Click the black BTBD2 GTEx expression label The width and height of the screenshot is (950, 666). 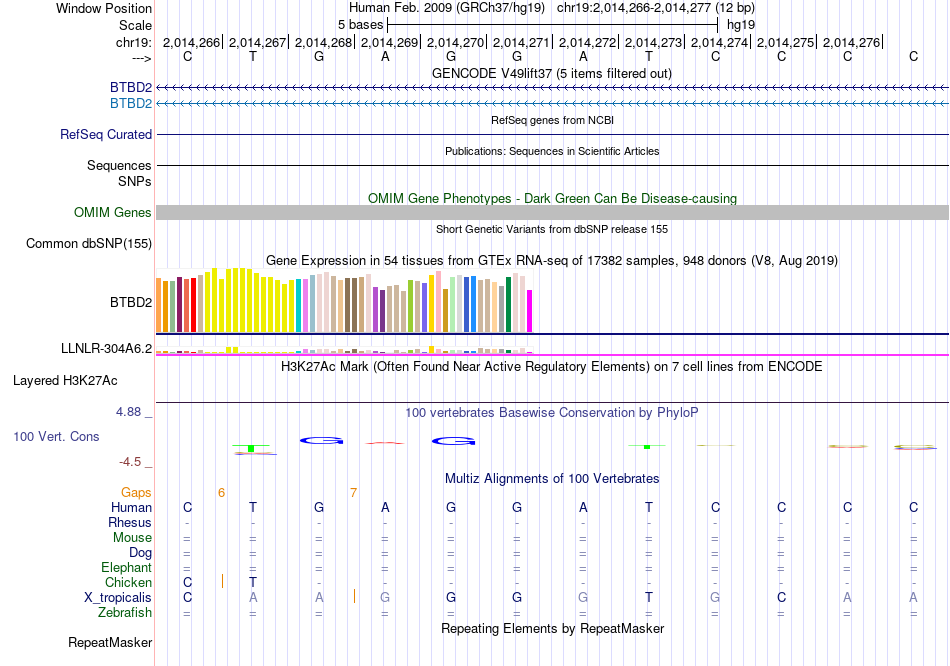click(131, 302)
